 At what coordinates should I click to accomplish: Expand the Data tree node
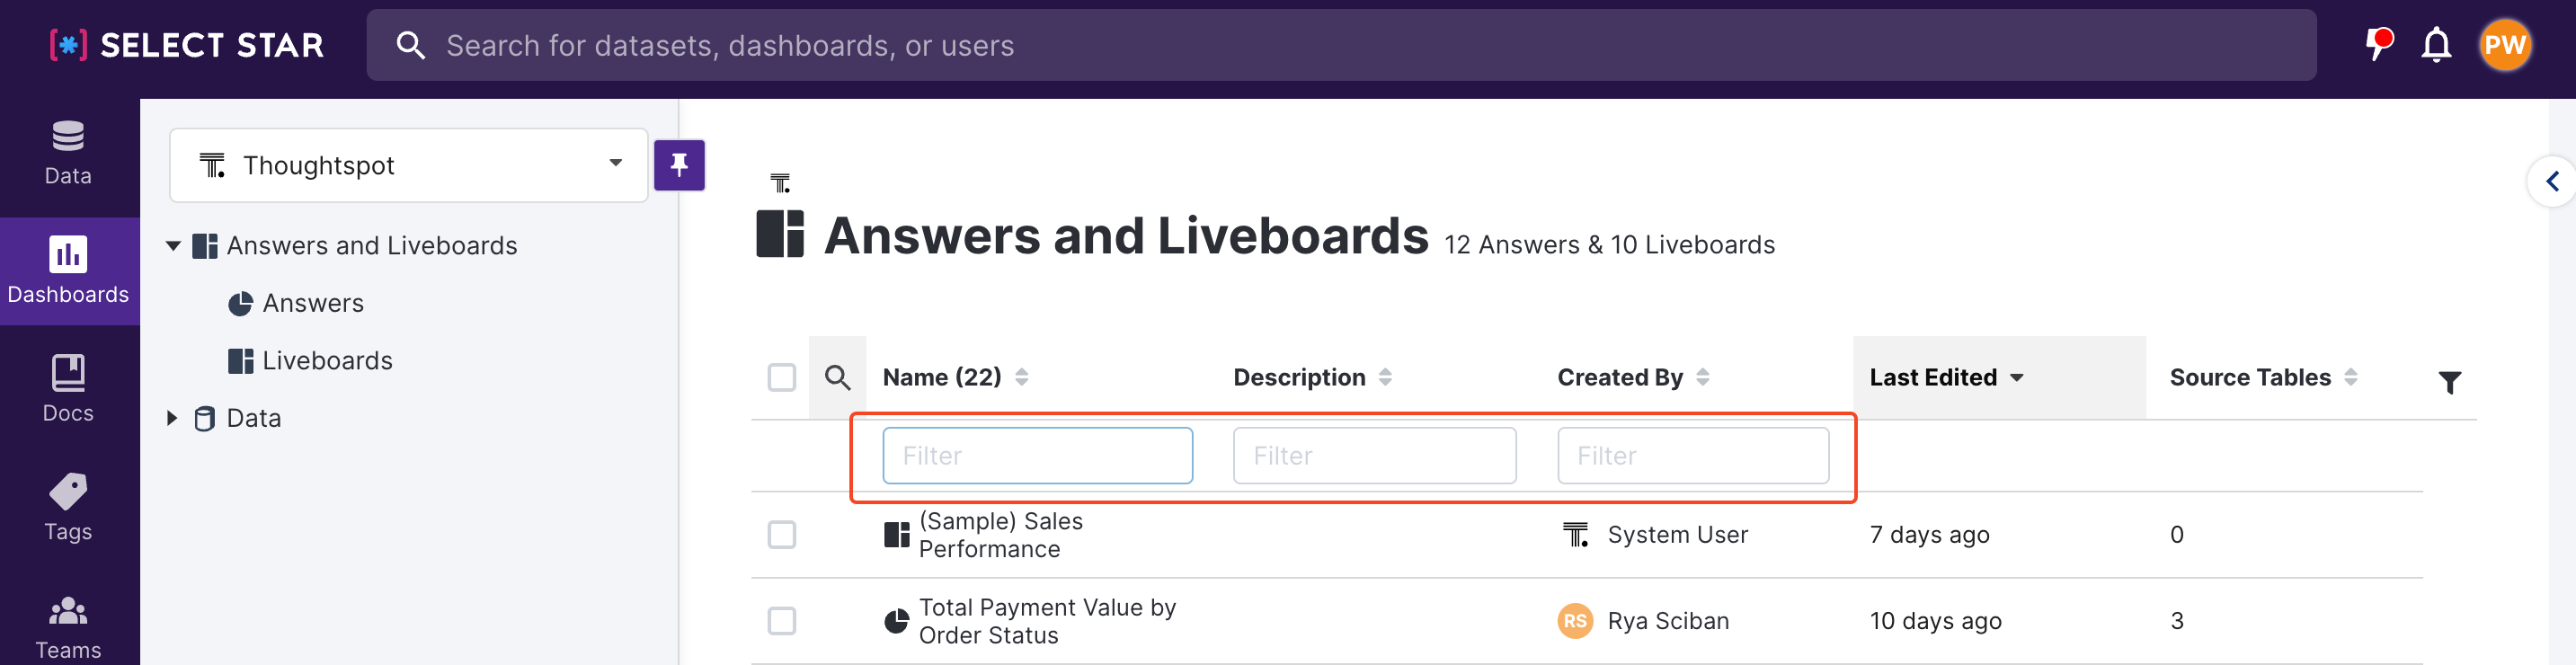172,418
